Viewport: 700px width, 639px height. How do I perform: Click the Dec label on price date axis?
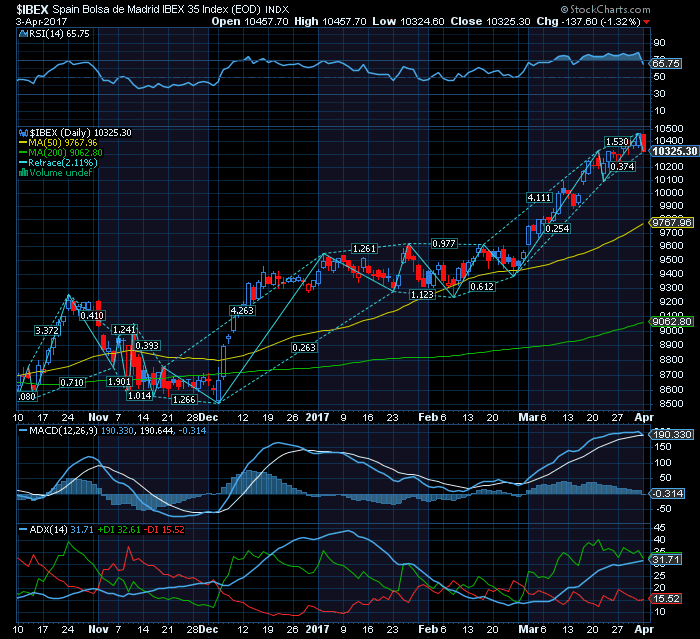[208, 417]
